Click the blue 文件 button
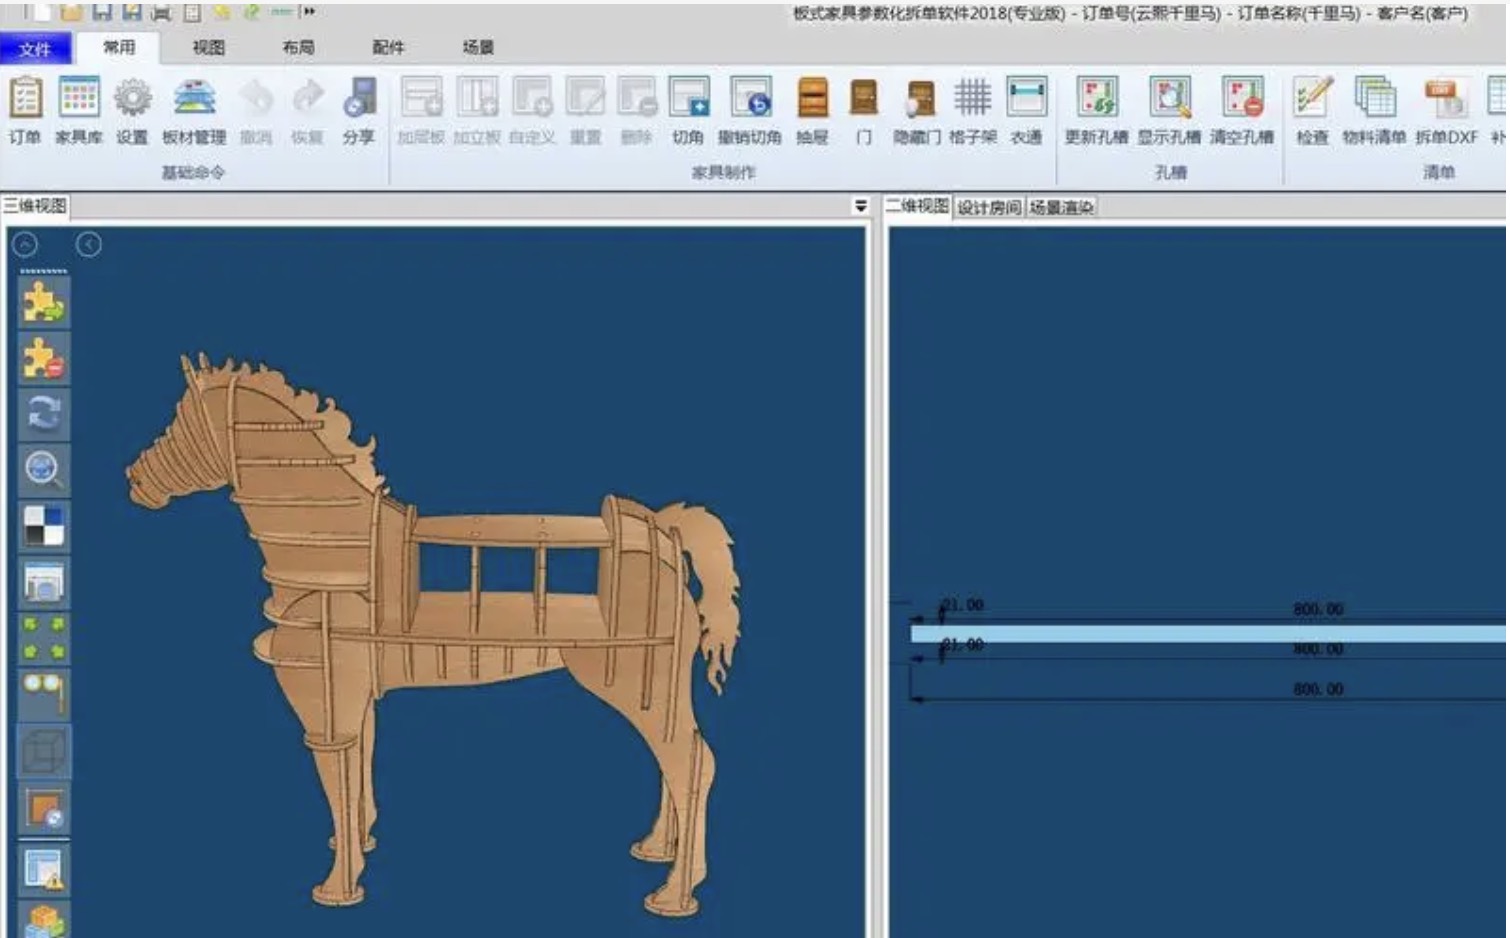The width and height of the screenshot is (1510, 938). tap(35, 48)
